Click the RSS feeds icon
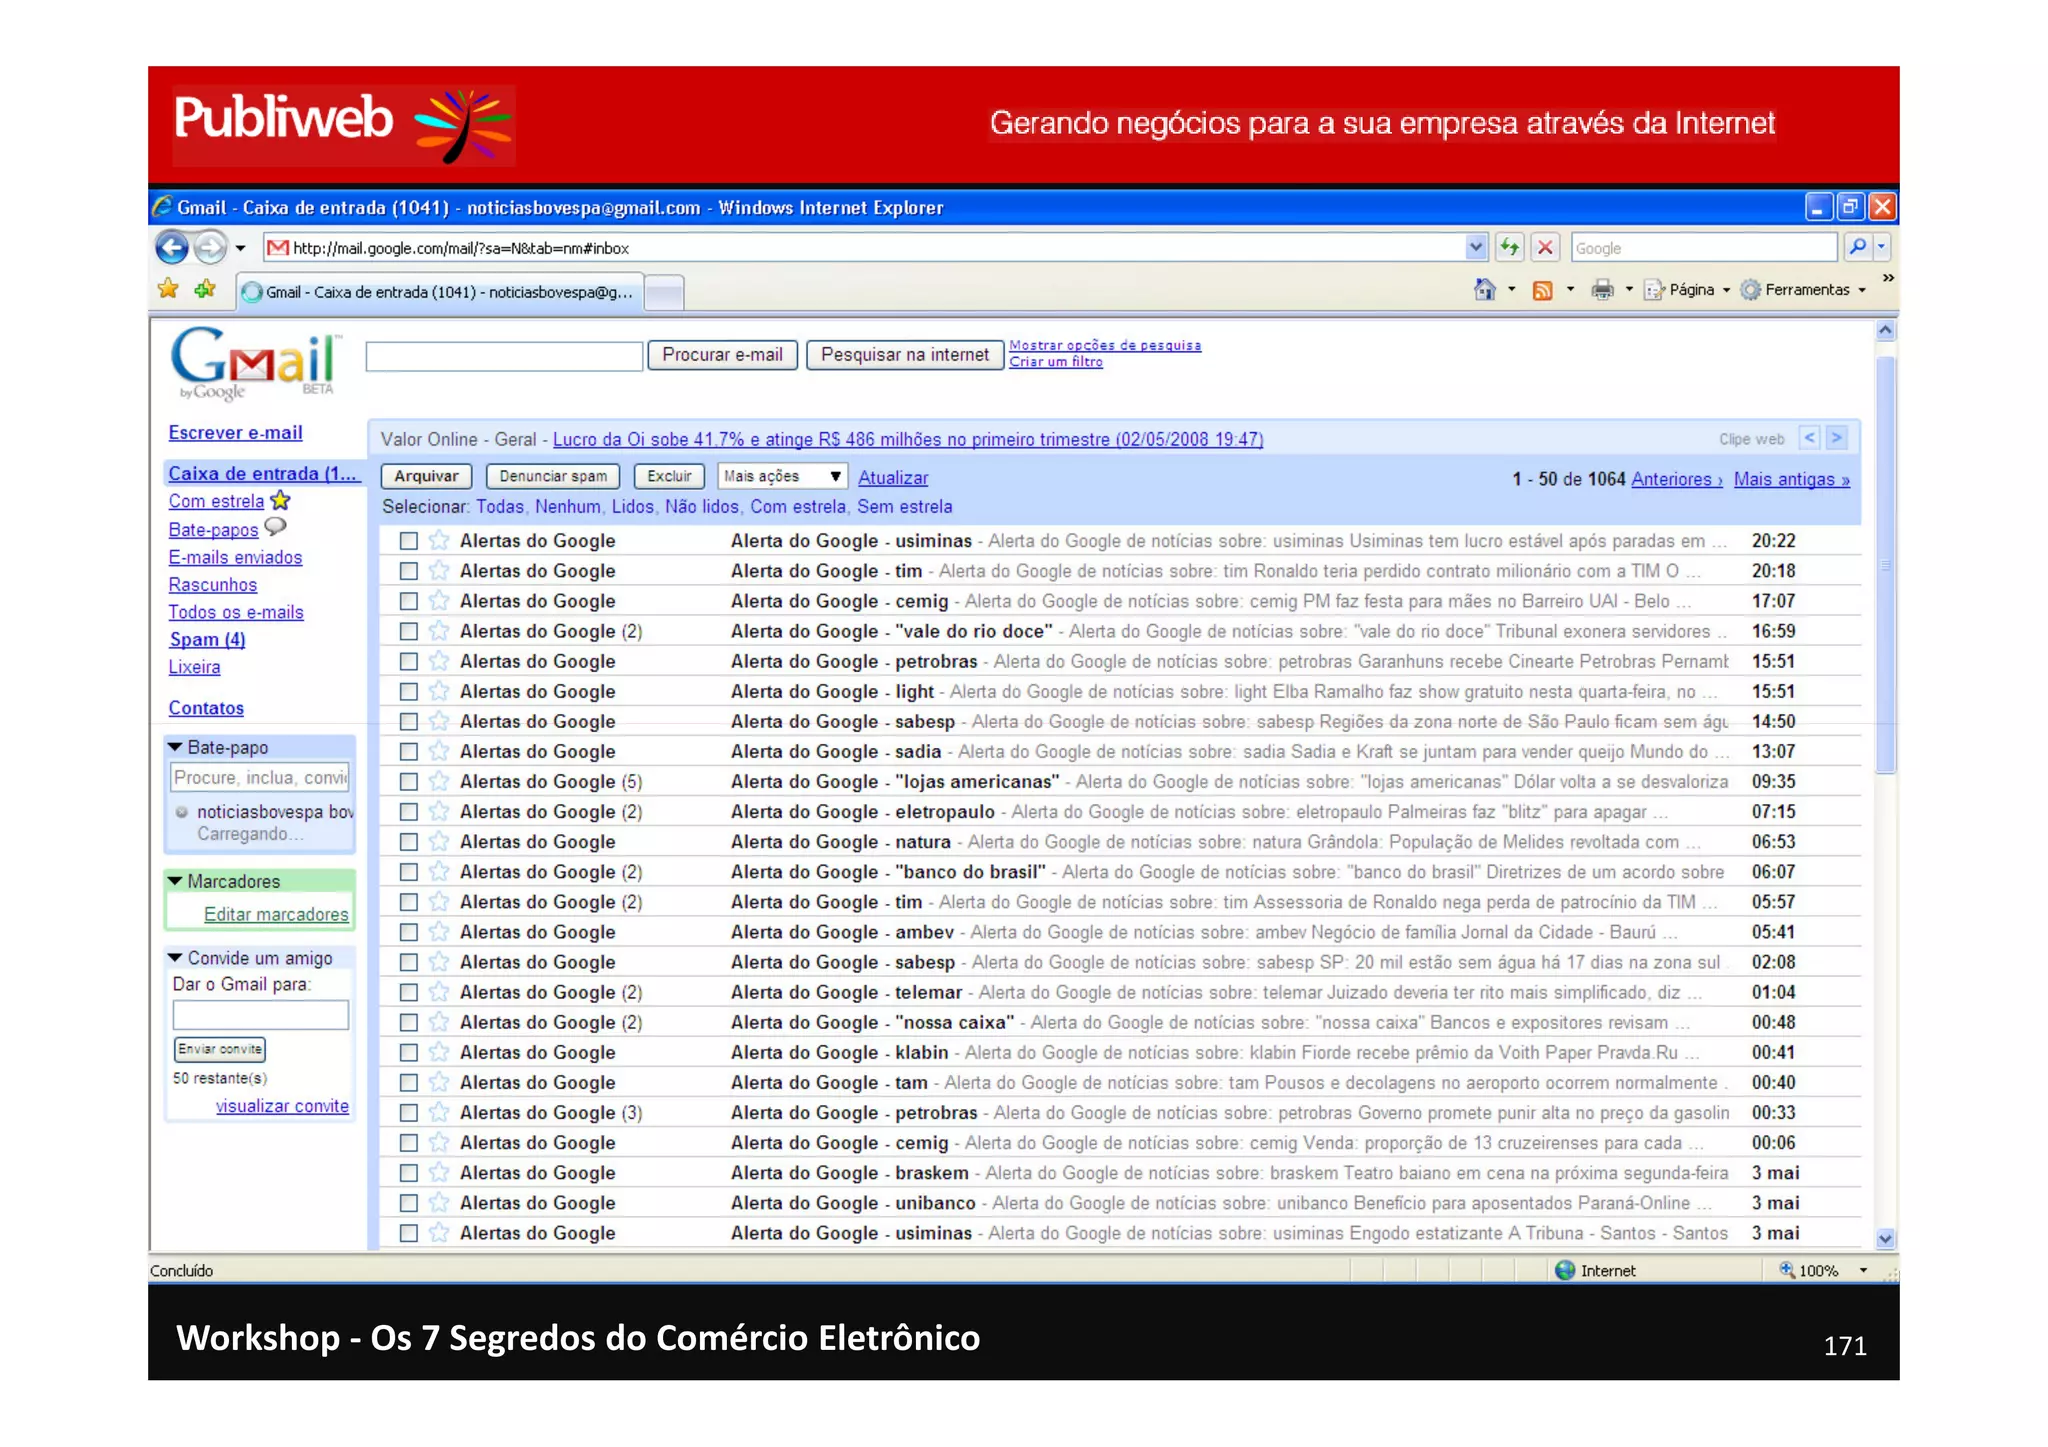Viewport: 2048px width, 1447px height. [1543, 290]
